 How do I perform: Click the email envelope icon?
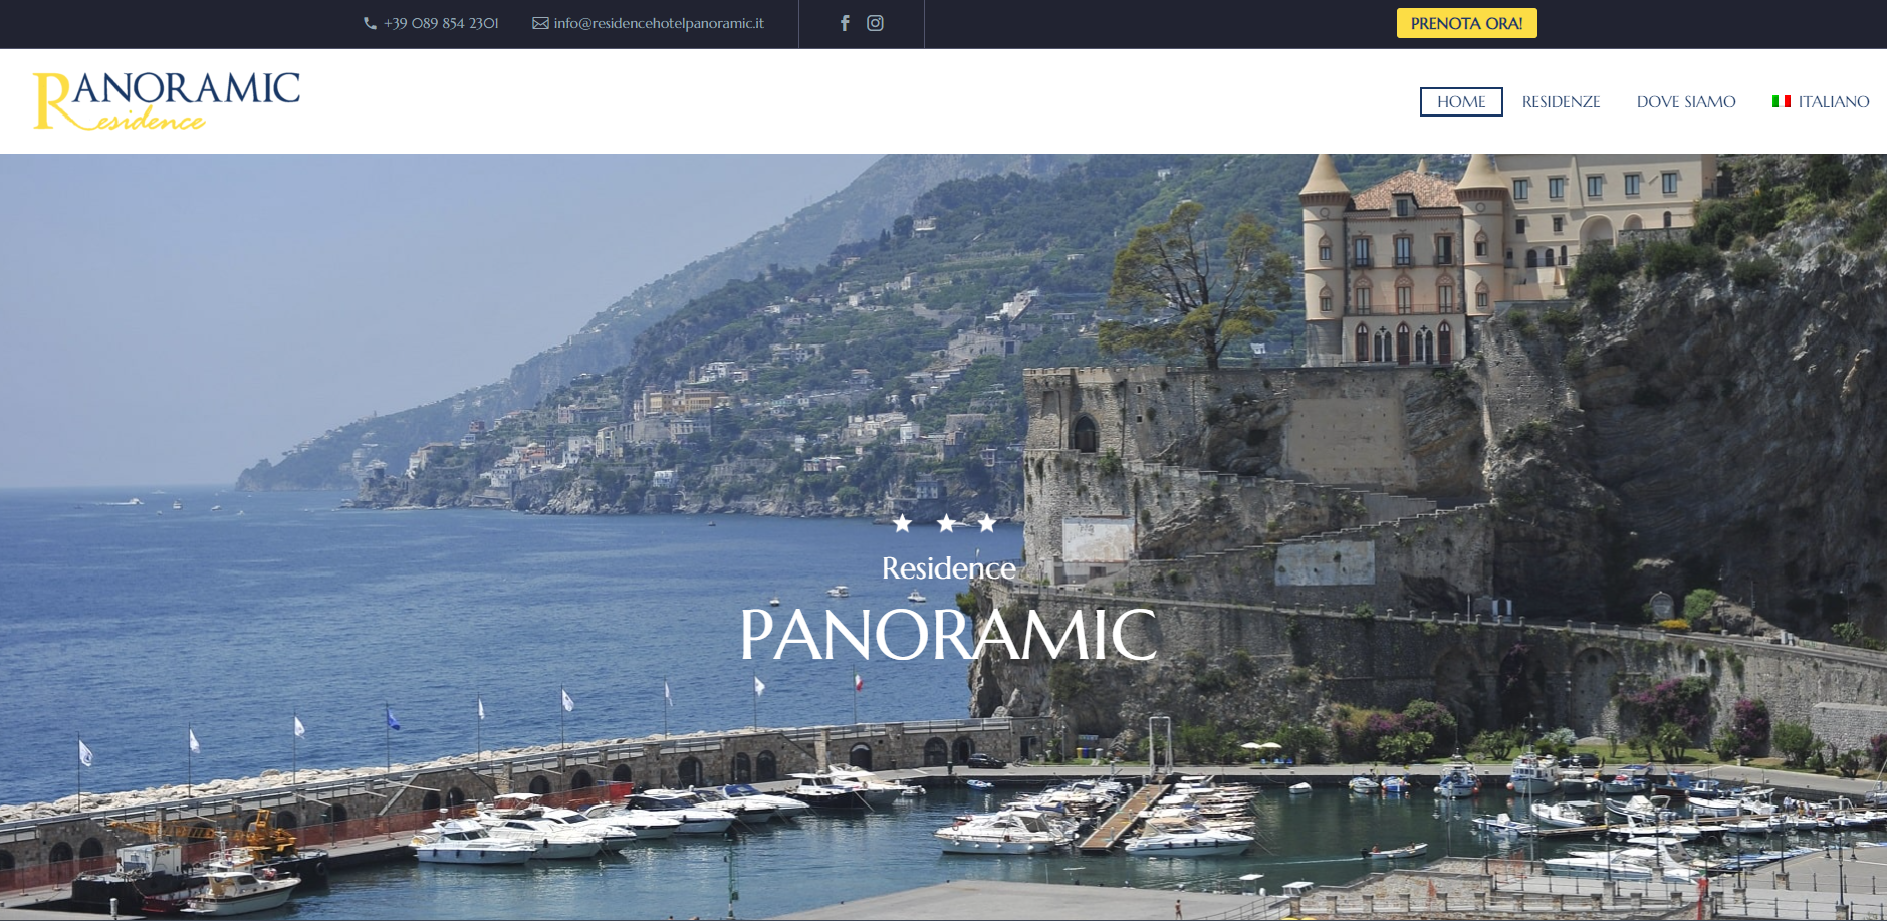coord(540,23)
